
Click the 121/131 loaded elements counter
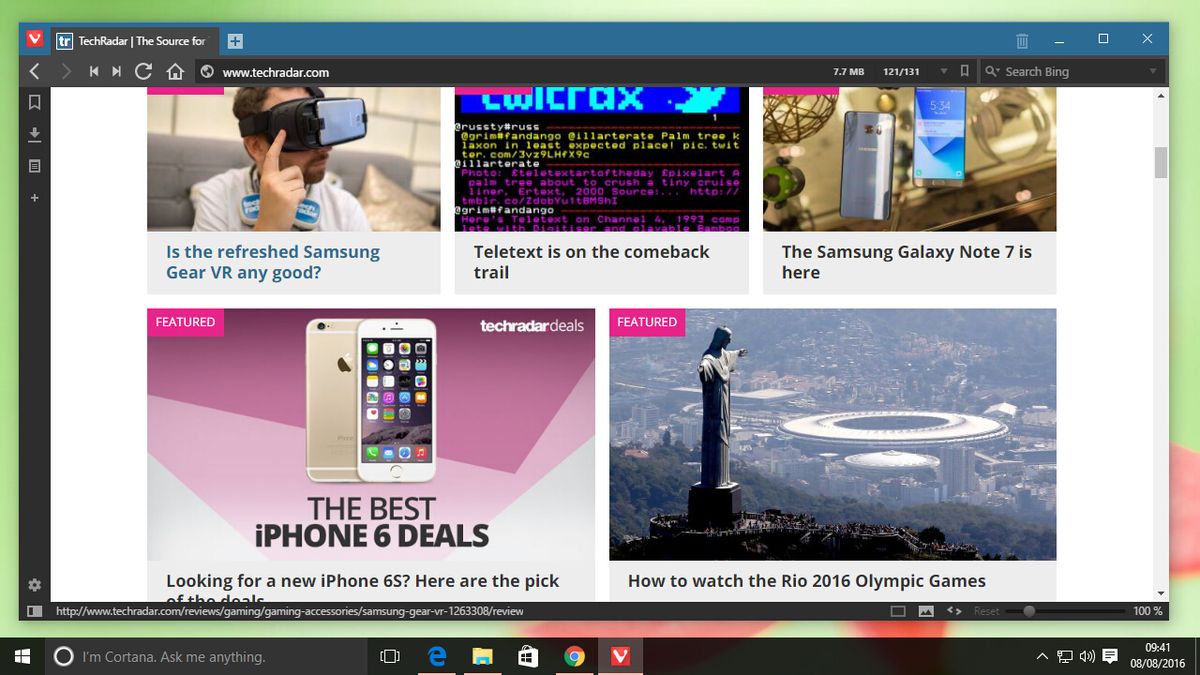coord(901,72)
